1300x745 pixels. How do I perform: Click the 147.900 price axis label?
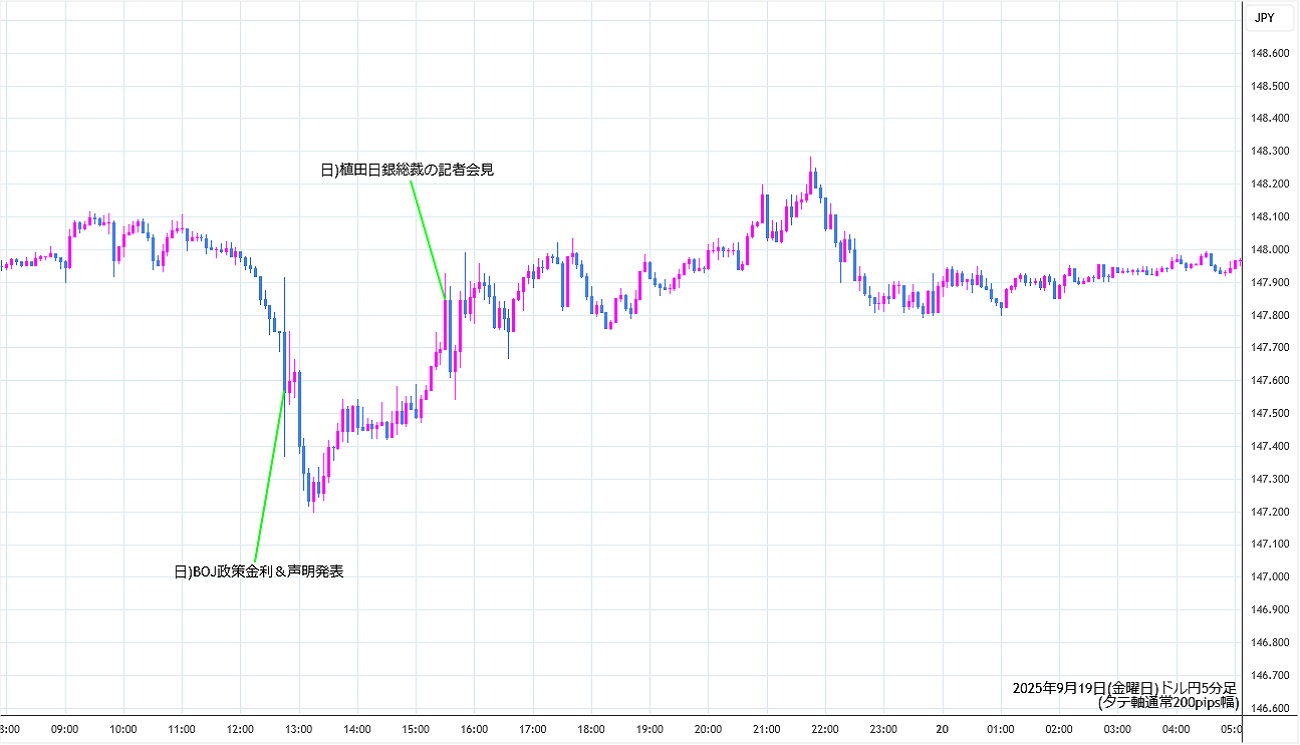pyautogui.click(x=1270, y=282)
